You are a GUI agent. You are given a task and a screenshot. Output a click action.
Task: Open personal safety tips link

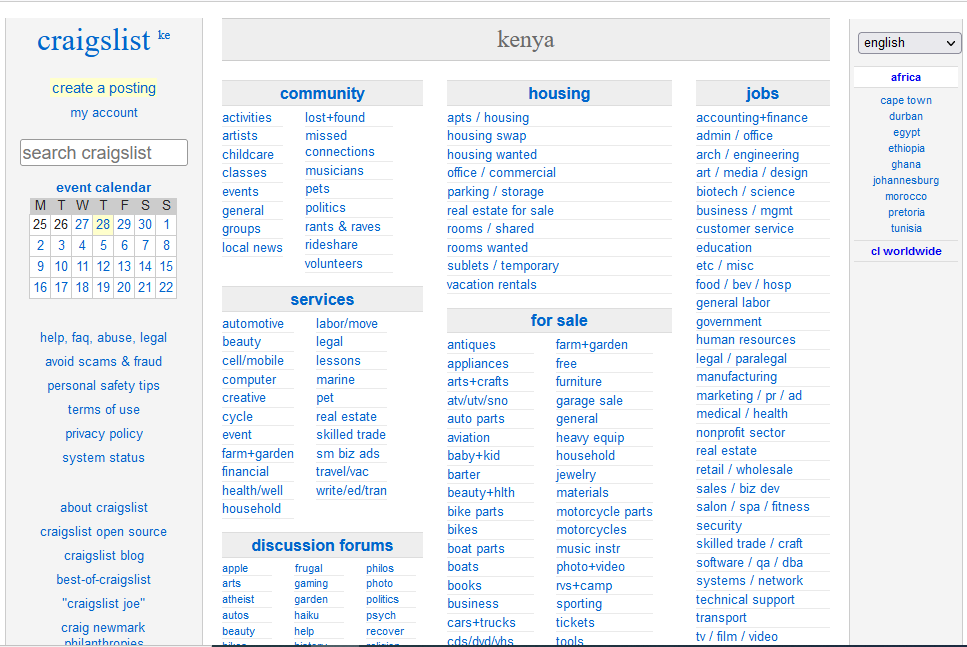[104, 386]
